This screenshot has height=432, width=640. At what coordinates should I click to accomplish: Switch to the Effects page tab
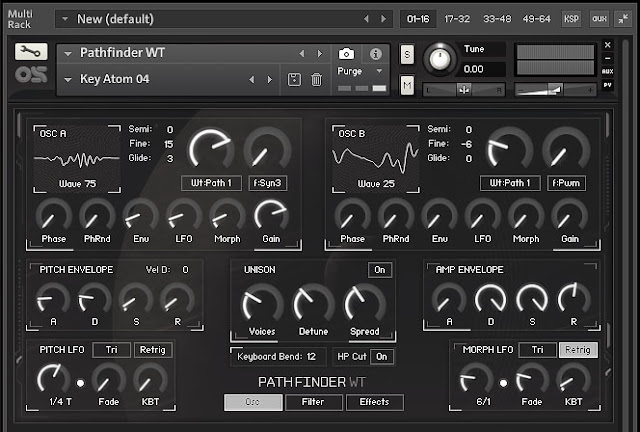(x=375, y=402)
